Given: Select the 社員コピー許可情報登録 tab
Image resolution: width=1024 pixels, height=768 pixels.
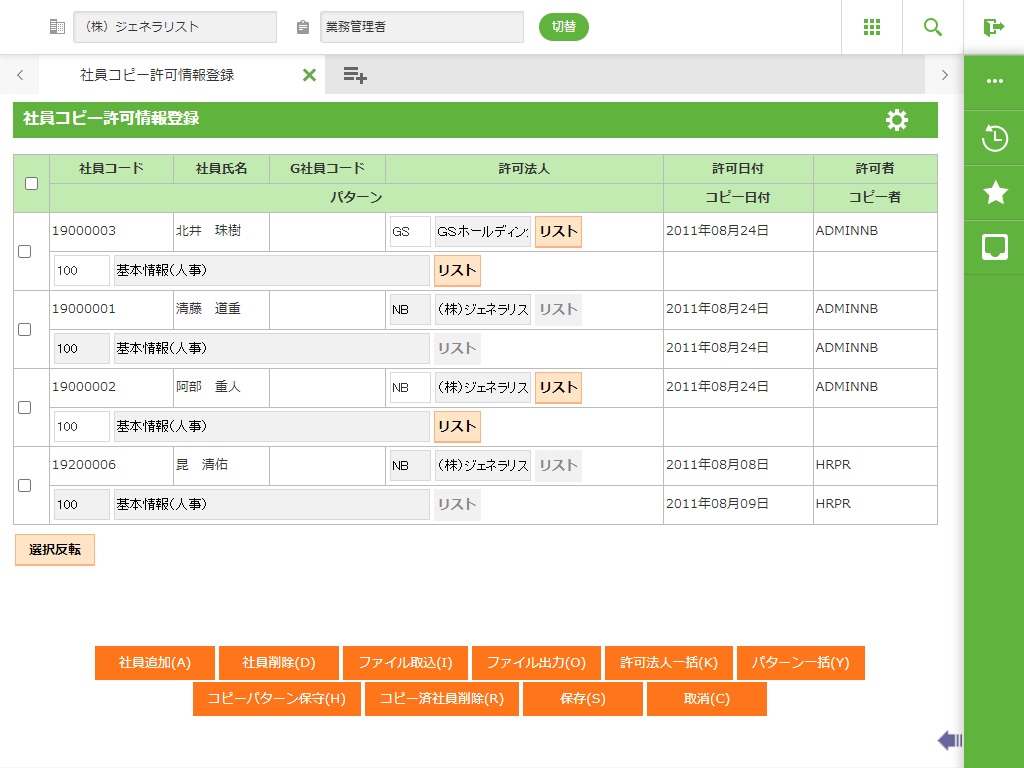Looking at the screenshot, I should tap(157, 75).
